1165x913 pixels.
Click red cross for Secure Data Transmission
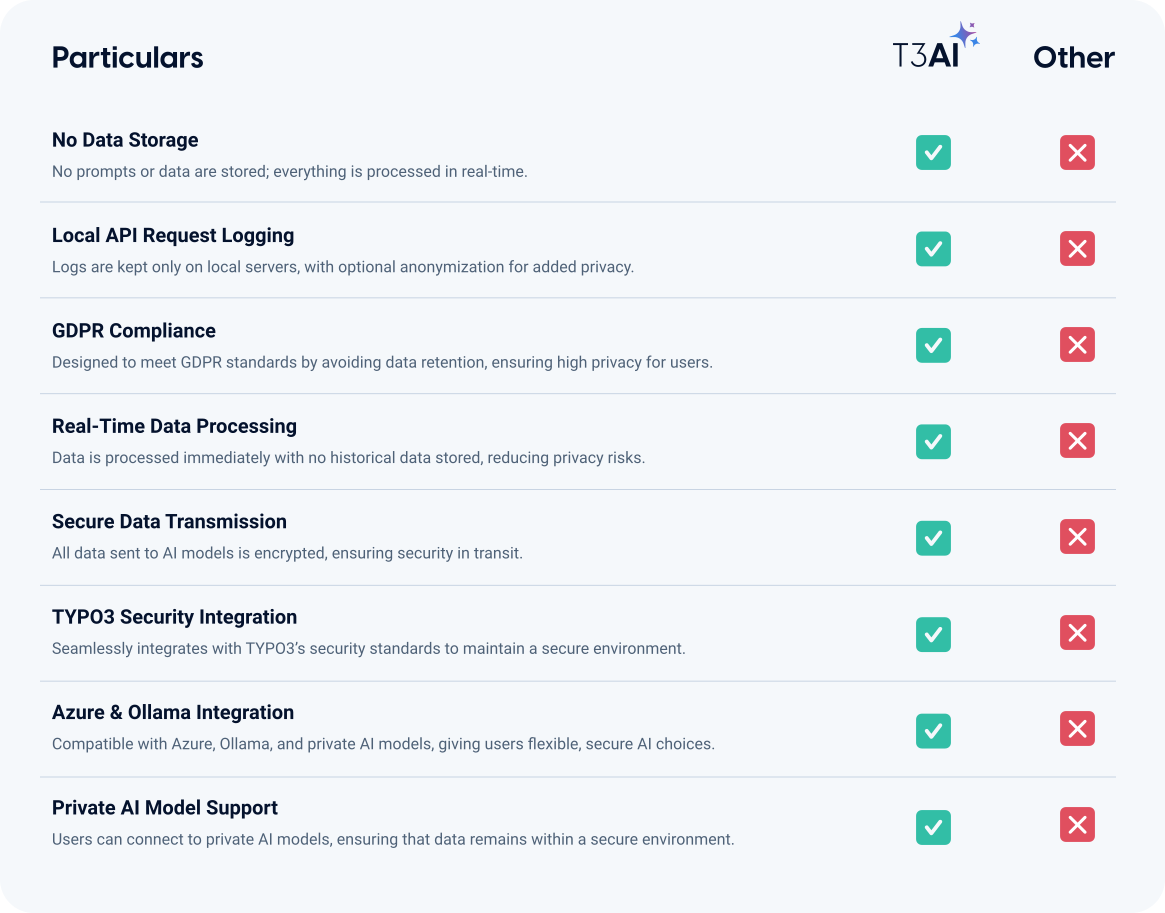click(x=1077, y=537)
